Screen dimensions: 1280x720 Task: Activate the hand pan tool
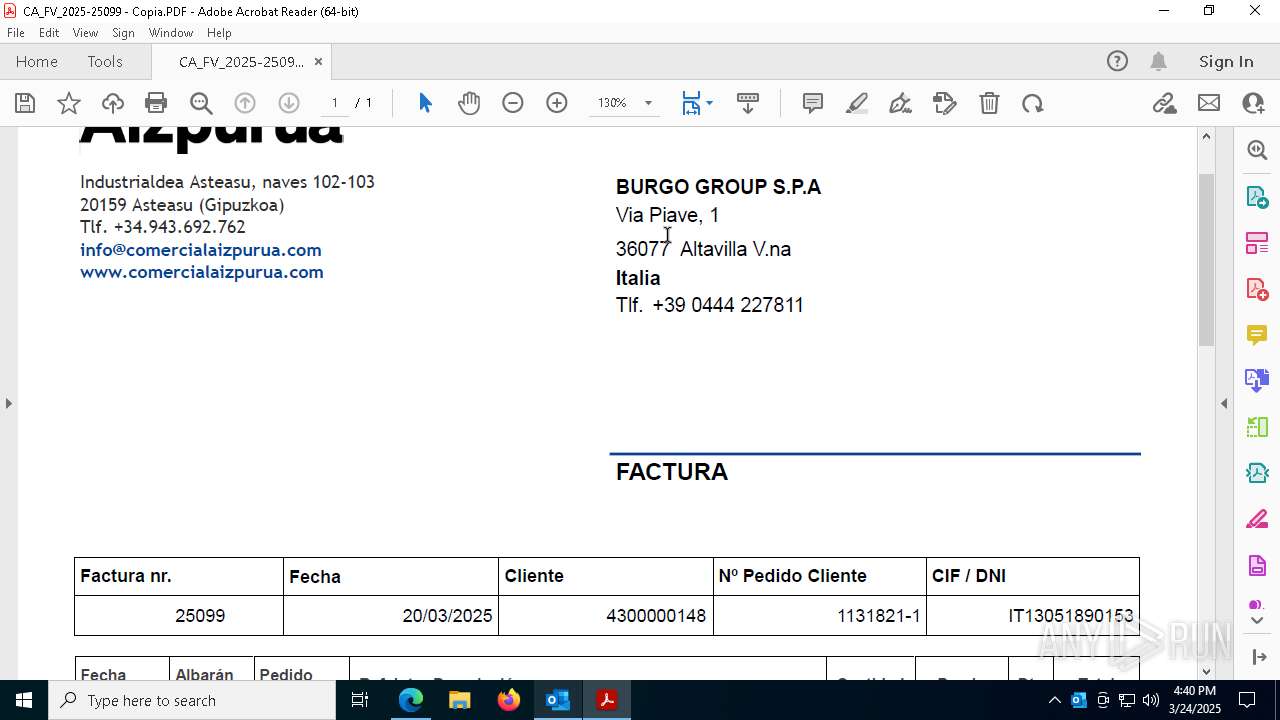pyautogui.click(x=469, y=103)
